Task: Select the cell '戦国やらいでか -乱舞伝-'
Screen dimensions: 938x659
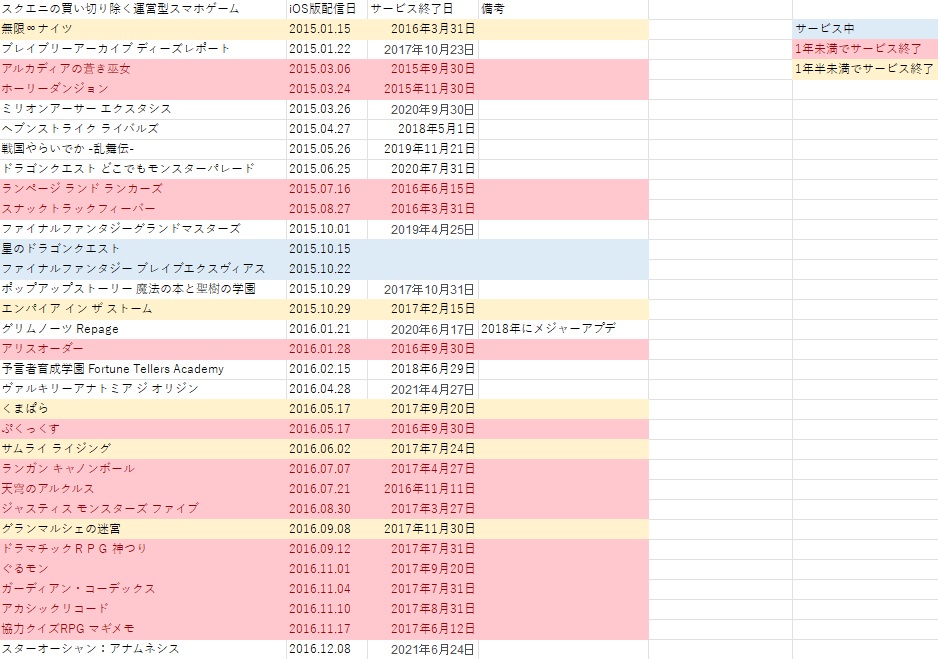Action: pos(143,149)
